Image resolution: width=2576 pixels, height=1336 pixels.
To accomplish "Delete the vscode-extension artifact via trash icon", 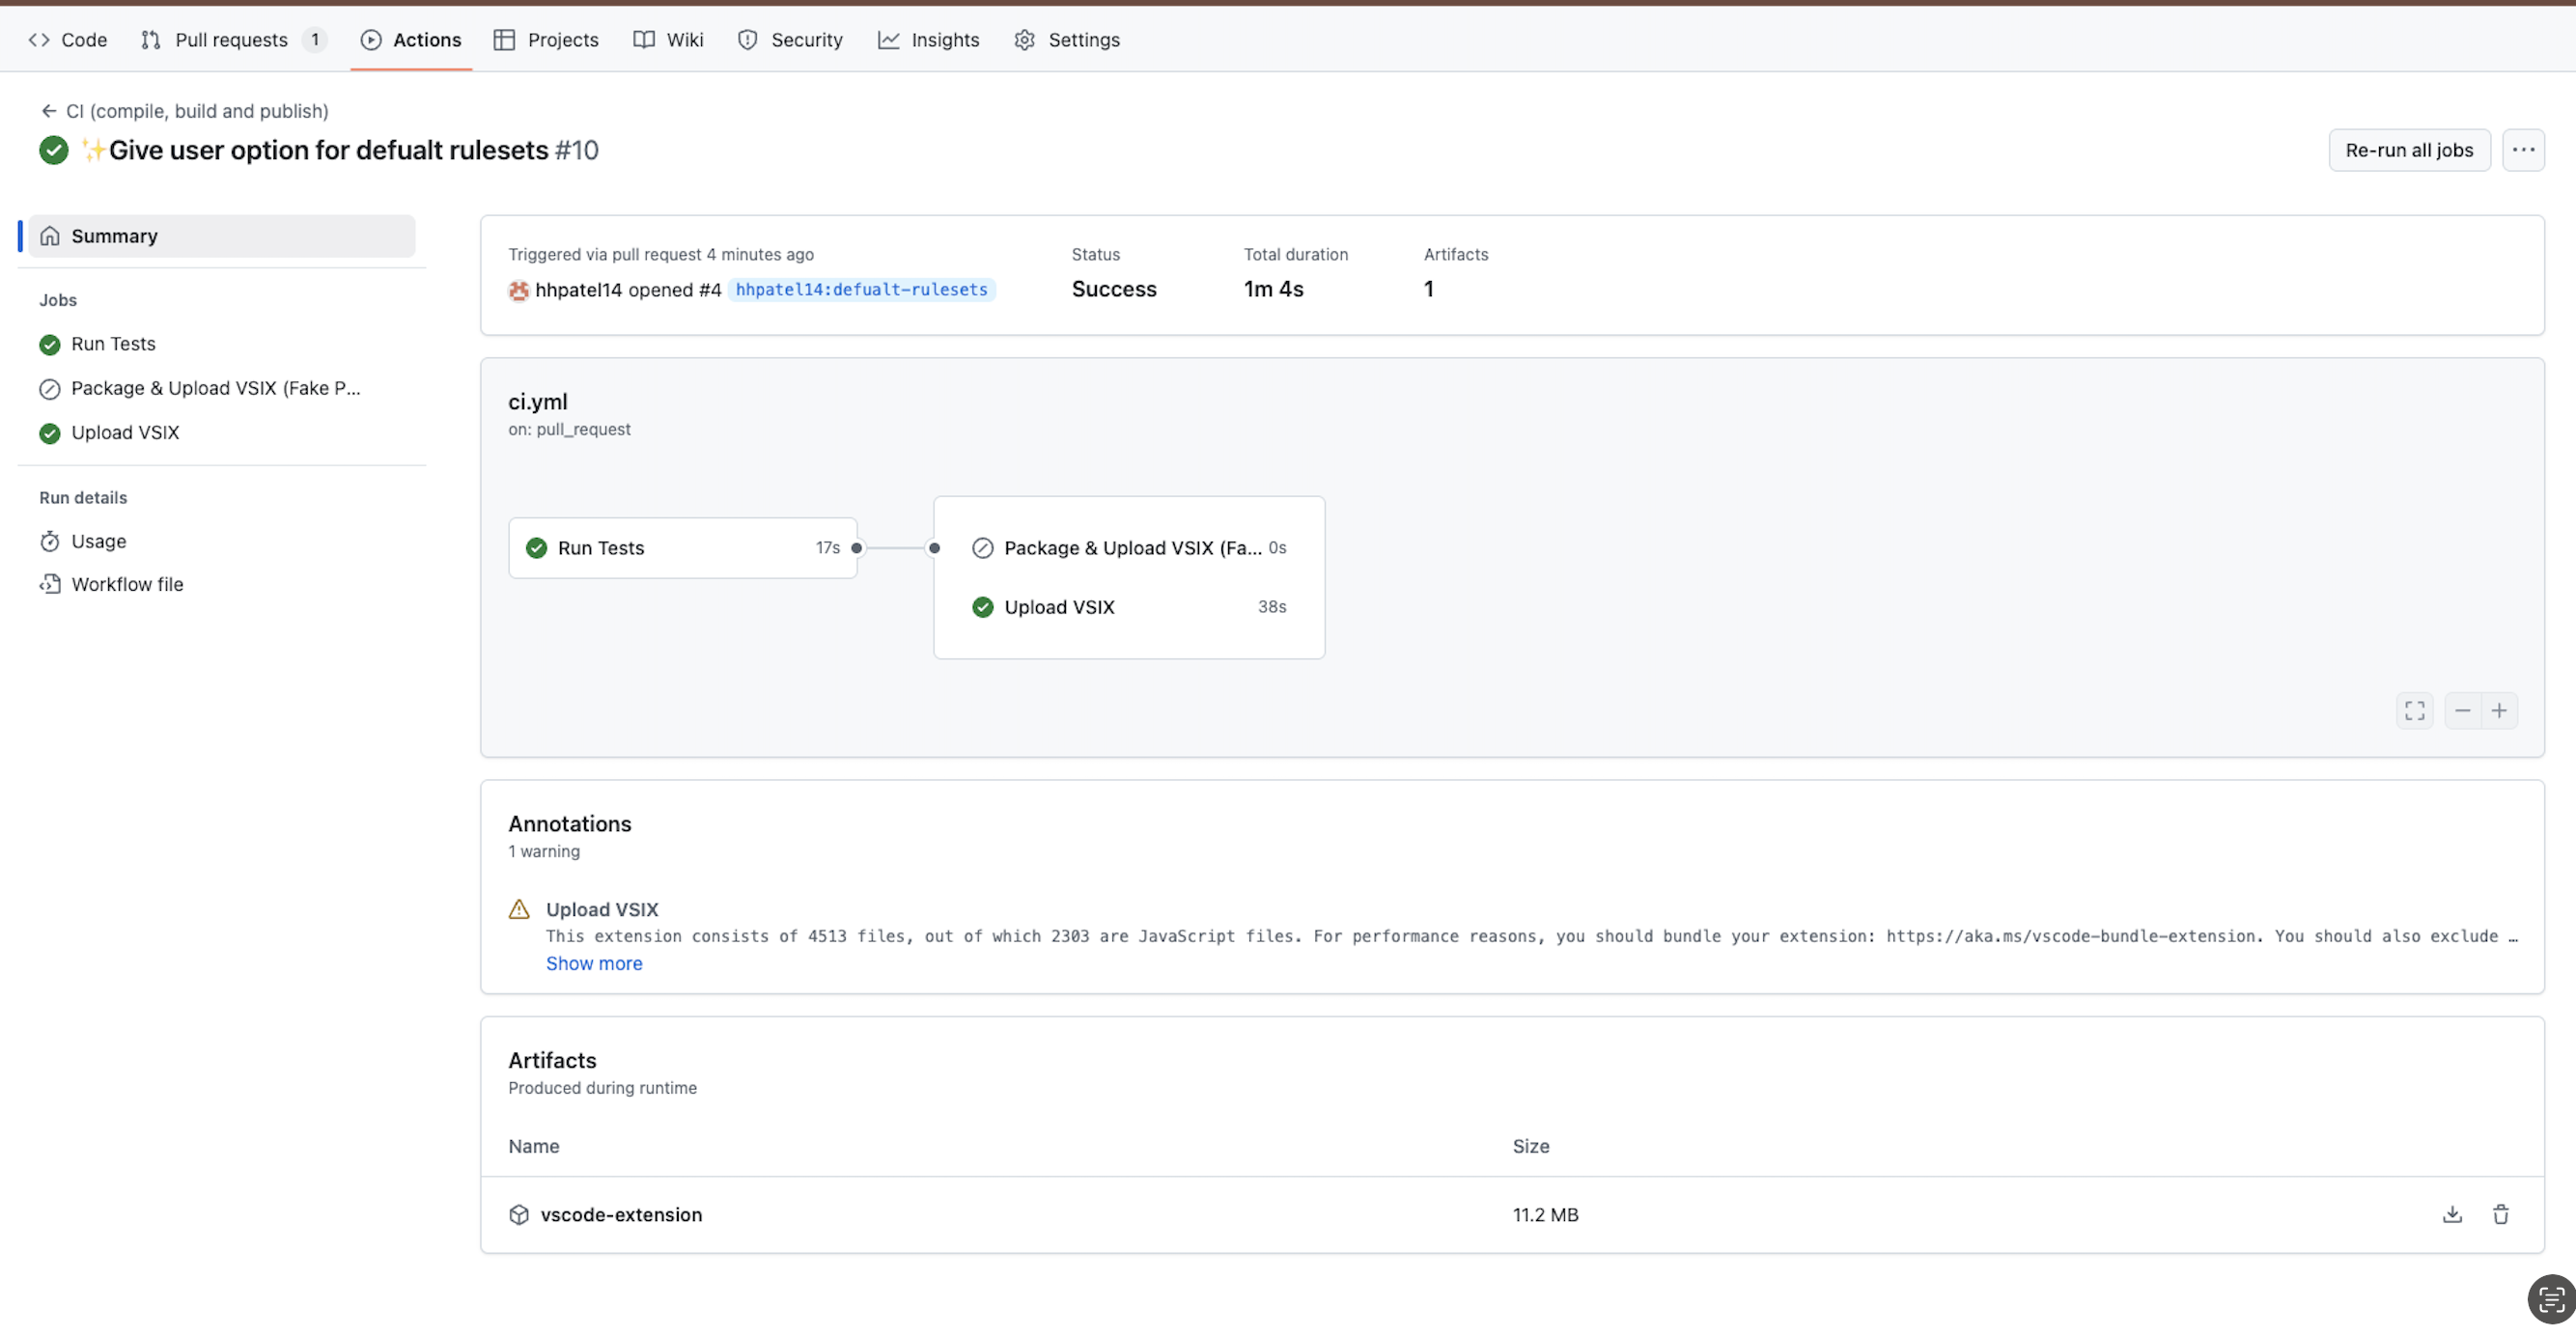I will click(2500, 1214).
